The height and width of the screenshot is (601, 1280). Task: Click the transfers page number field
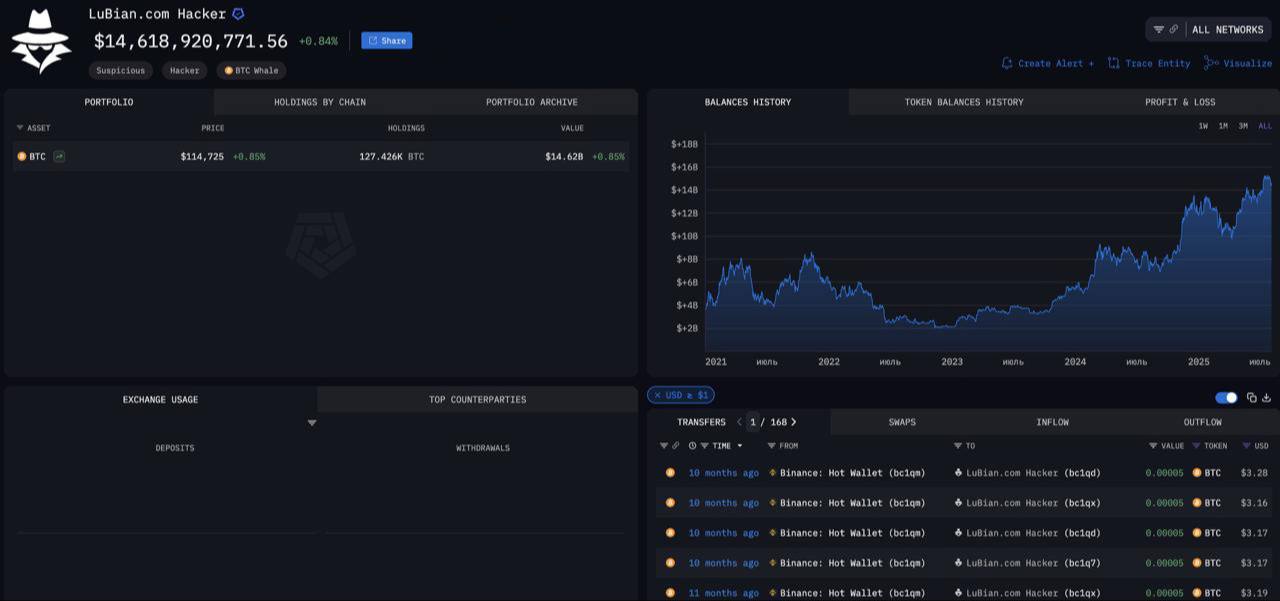click(753, 422)
